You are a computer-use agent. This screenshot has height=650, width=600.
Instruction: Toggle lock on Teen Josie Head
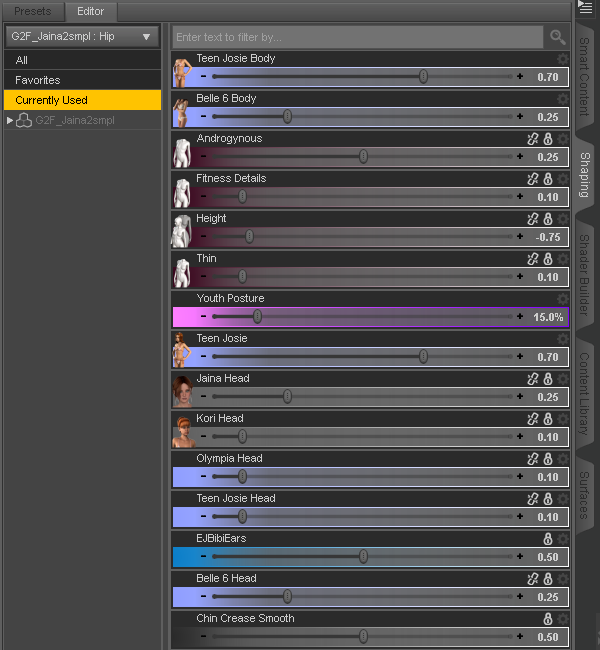click(x=548, y=499)
